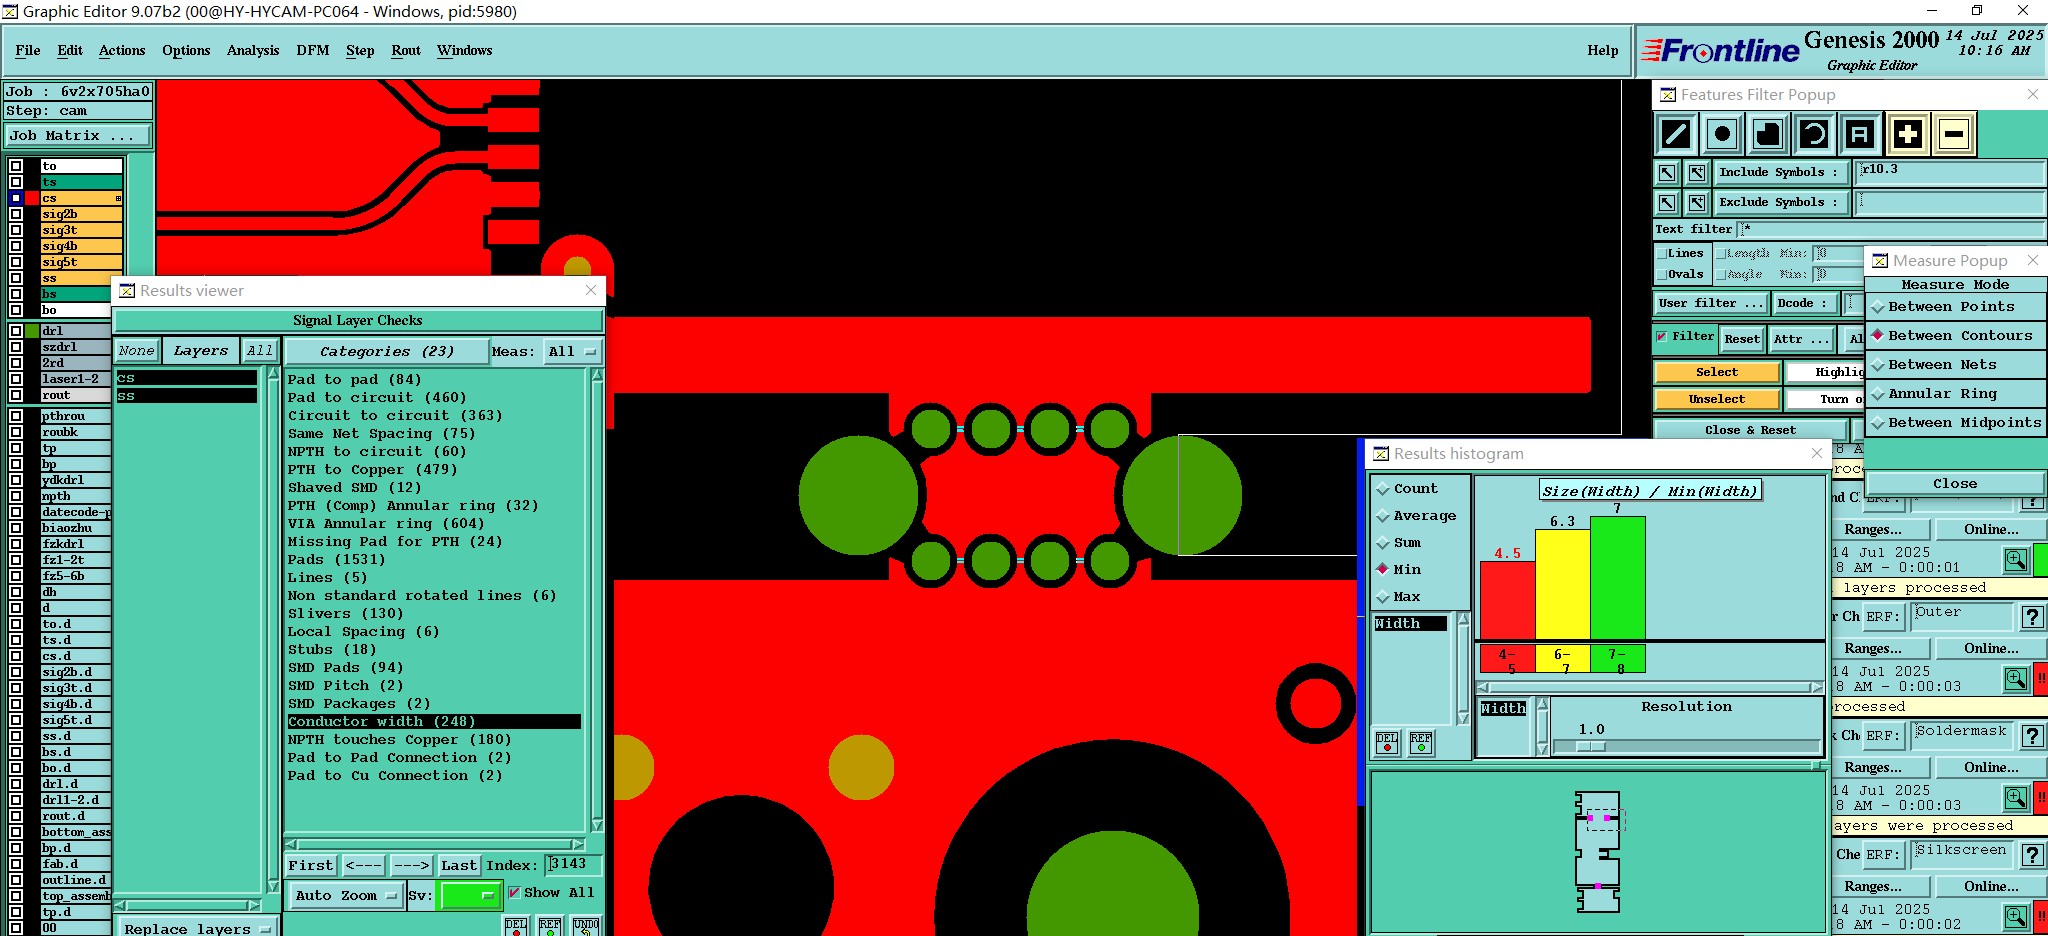Click the UNDO icon in Results viewer
Image resolution: width=2048 pixels, height=936 pixels.
click(586, 926)
